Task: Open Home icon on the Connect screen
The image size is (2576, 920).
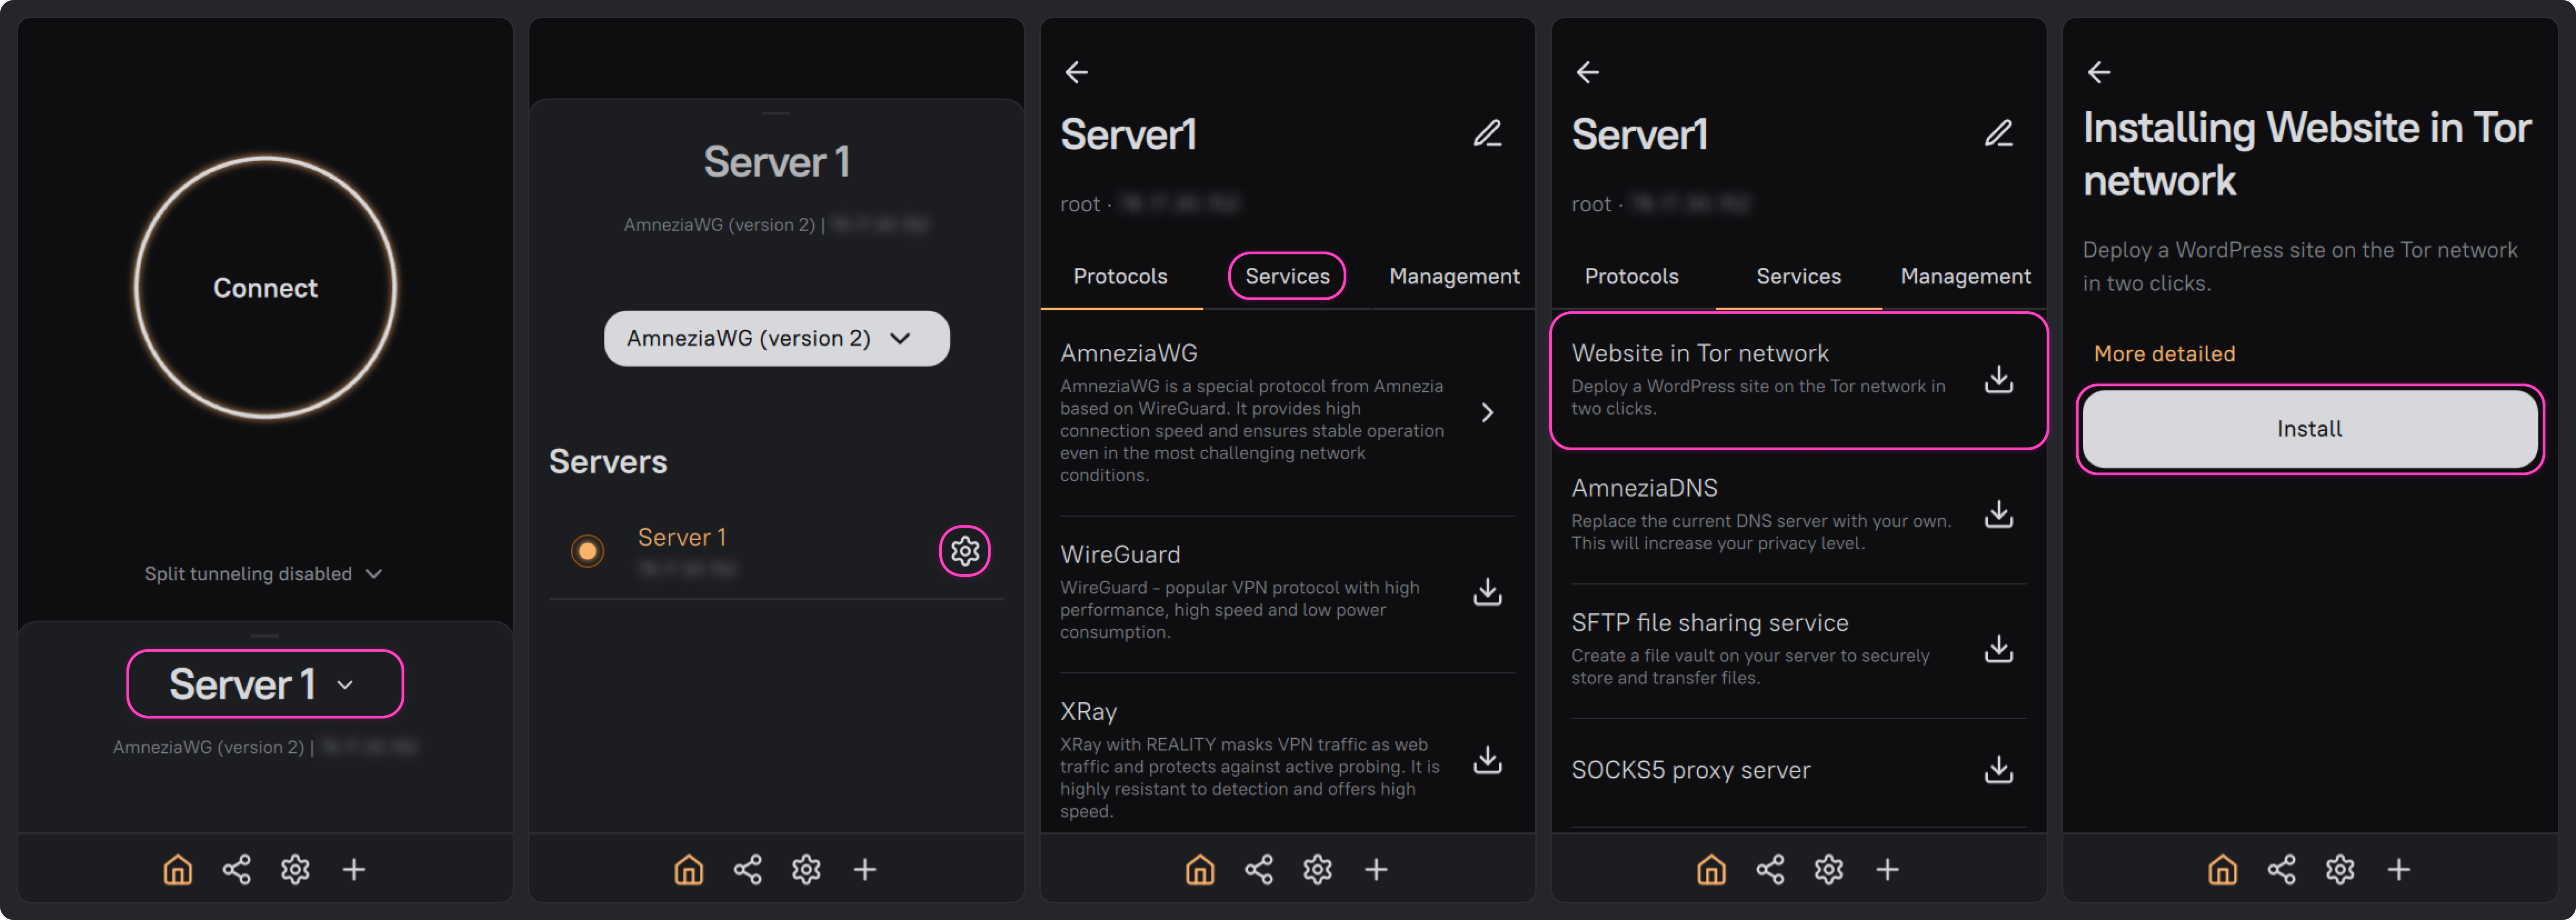Action: point(178,869)
